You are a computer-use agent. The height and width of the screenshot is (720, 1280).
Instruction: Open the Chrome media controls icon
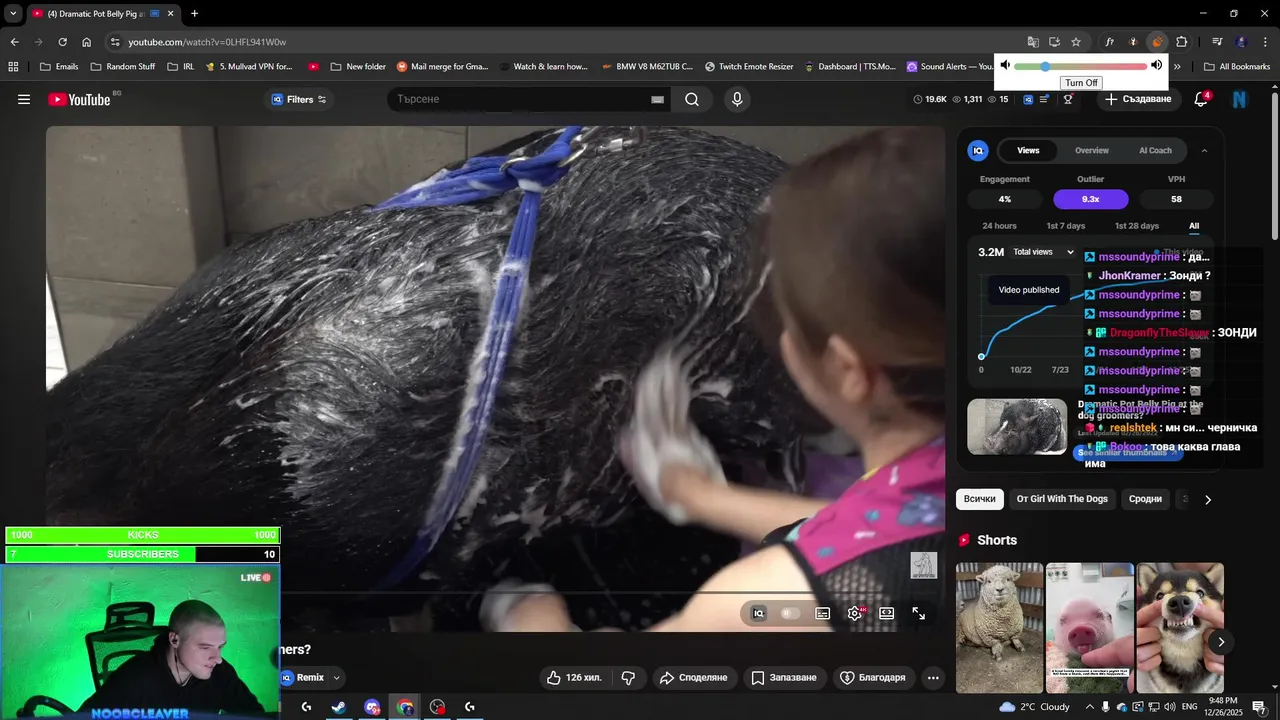[x=1217, y=42]
